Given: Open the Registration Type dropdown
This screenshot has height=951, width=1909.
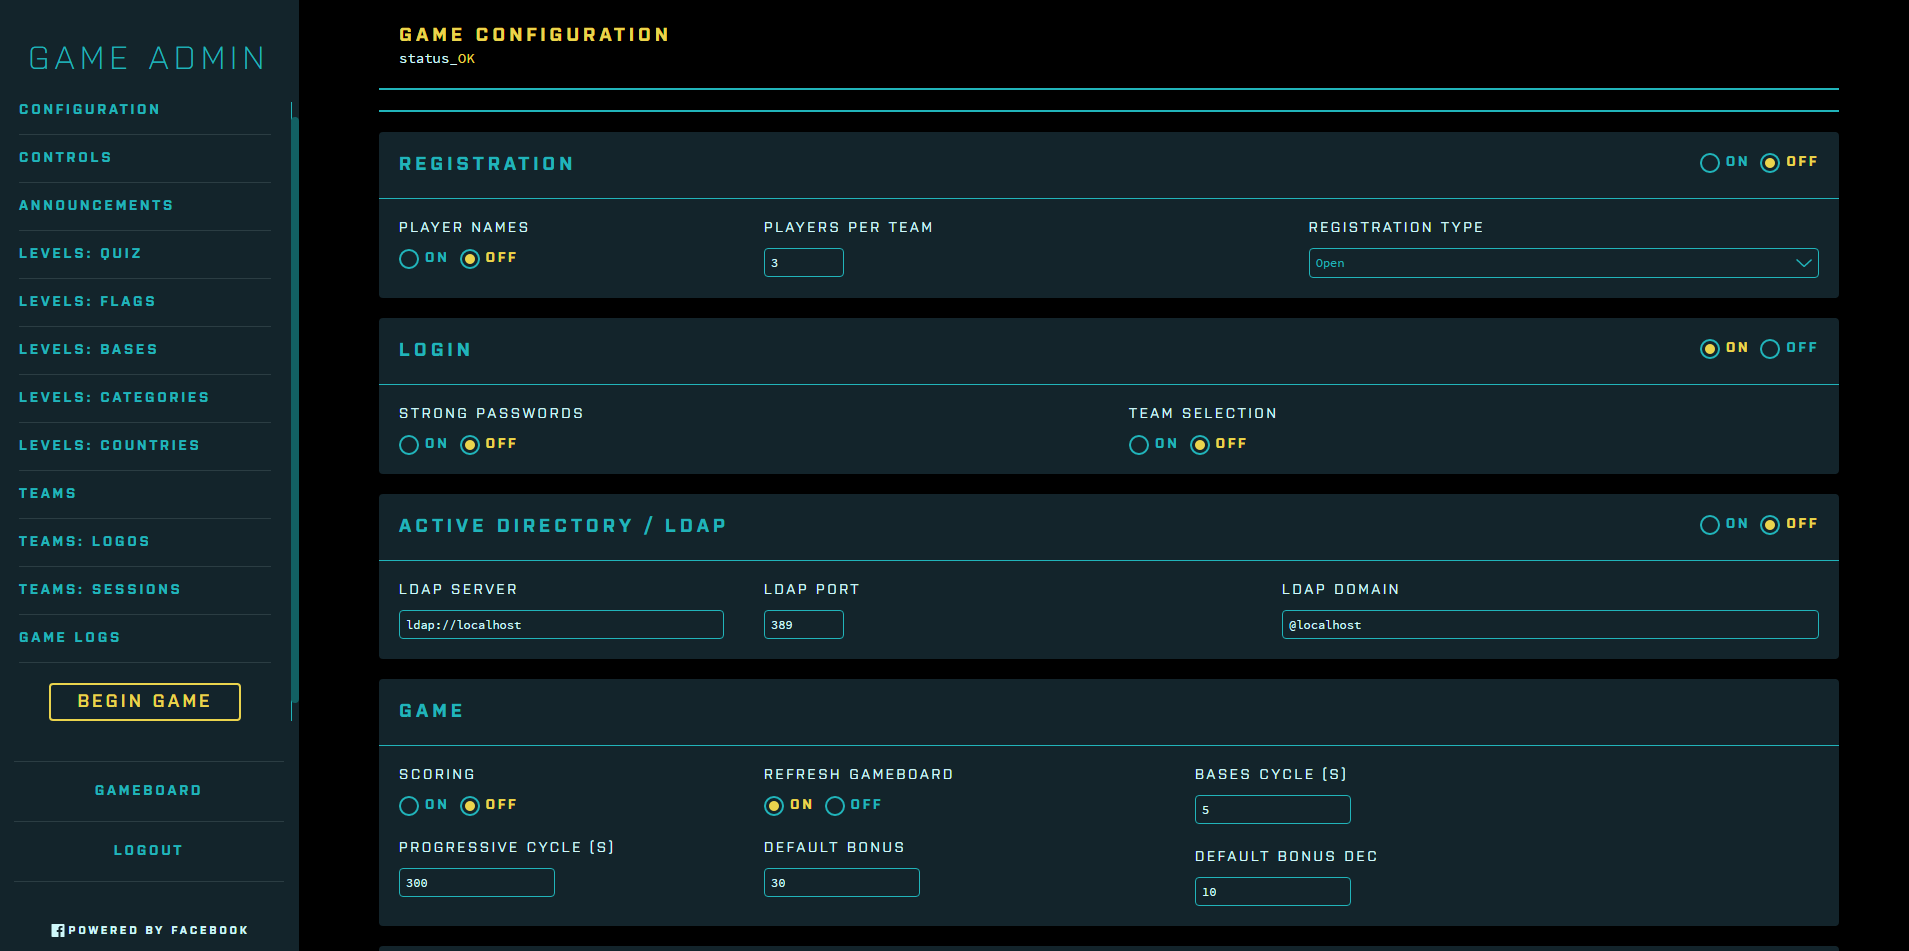Looking at the screenshot, I should [1563, 263].
